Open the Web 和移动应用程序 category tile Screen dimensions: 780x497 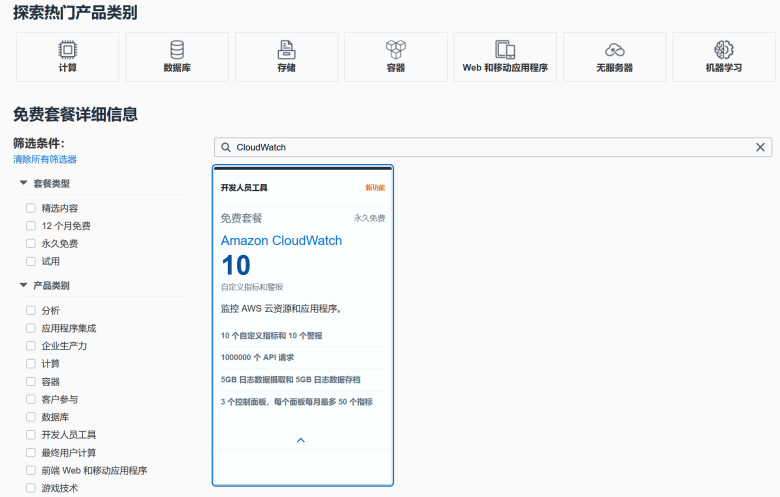(x=505, y=57)
